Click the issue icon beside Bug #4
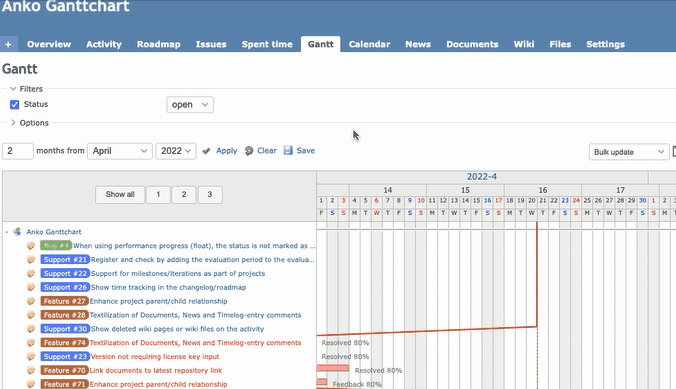The image size is (676, 389). pos(31,246)
